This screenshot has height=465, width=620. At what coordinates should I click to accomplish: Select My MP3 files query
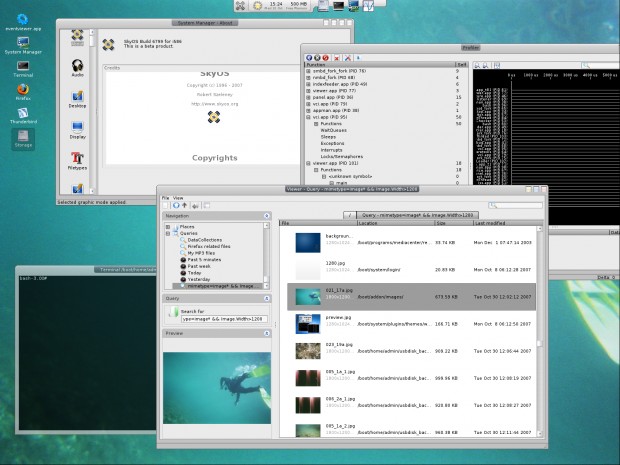201,253
